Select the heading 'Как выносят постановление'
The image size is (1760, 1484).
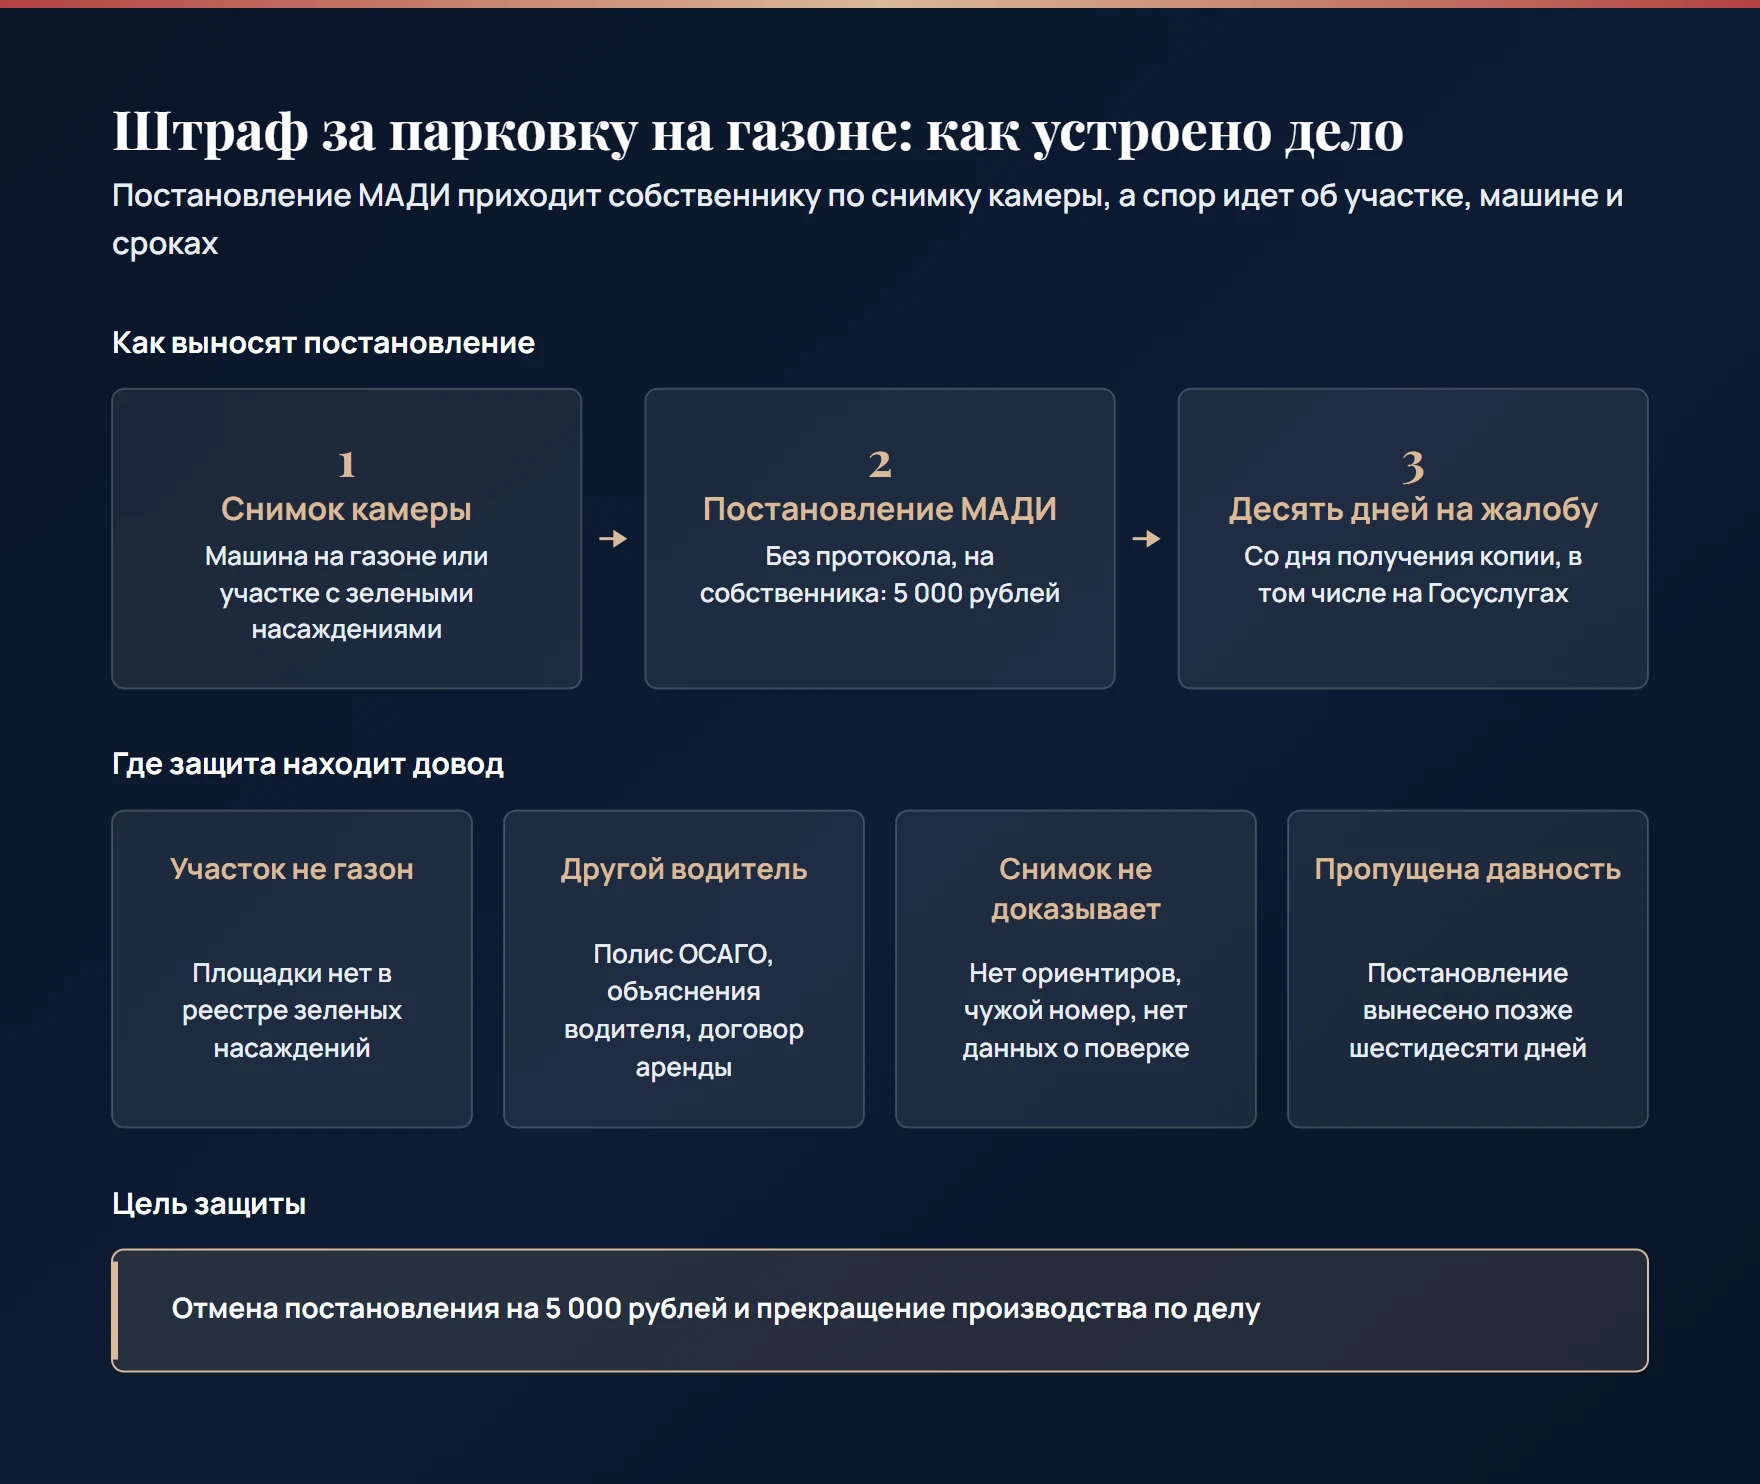coord(323,343)
